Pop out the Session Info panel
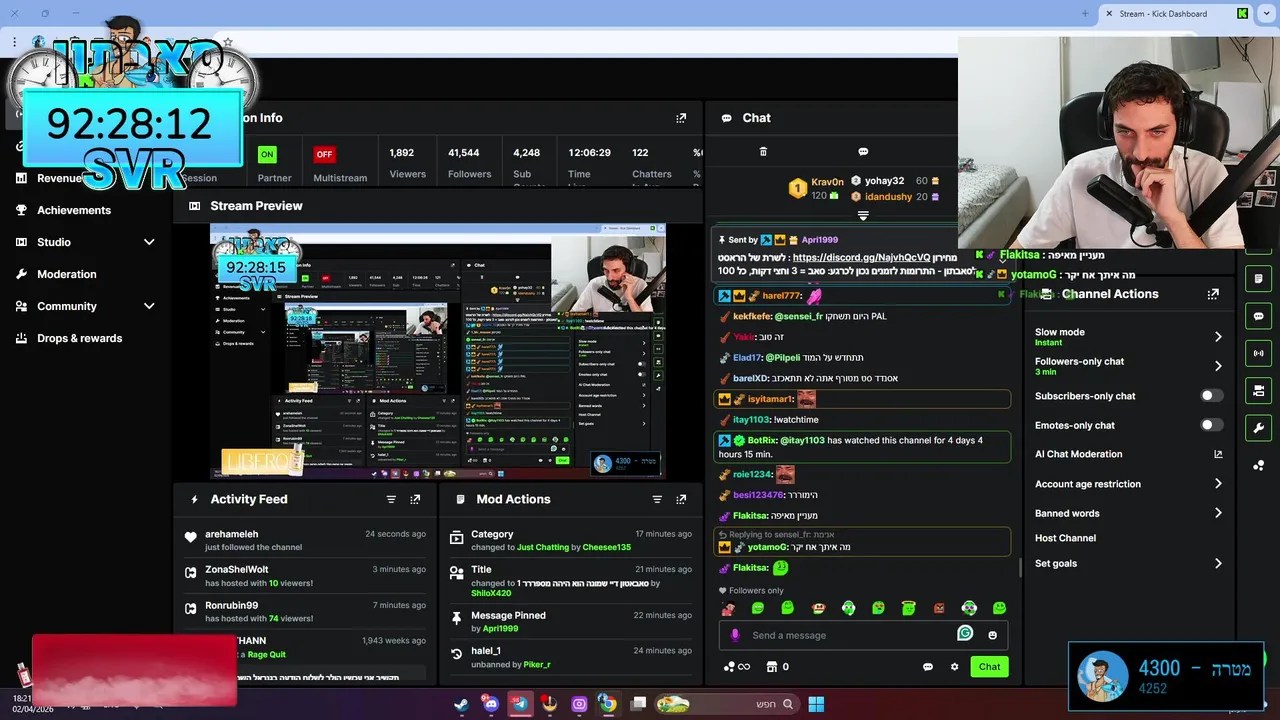1280x720 pixels. pyautogui.click(x=681, y=118)
